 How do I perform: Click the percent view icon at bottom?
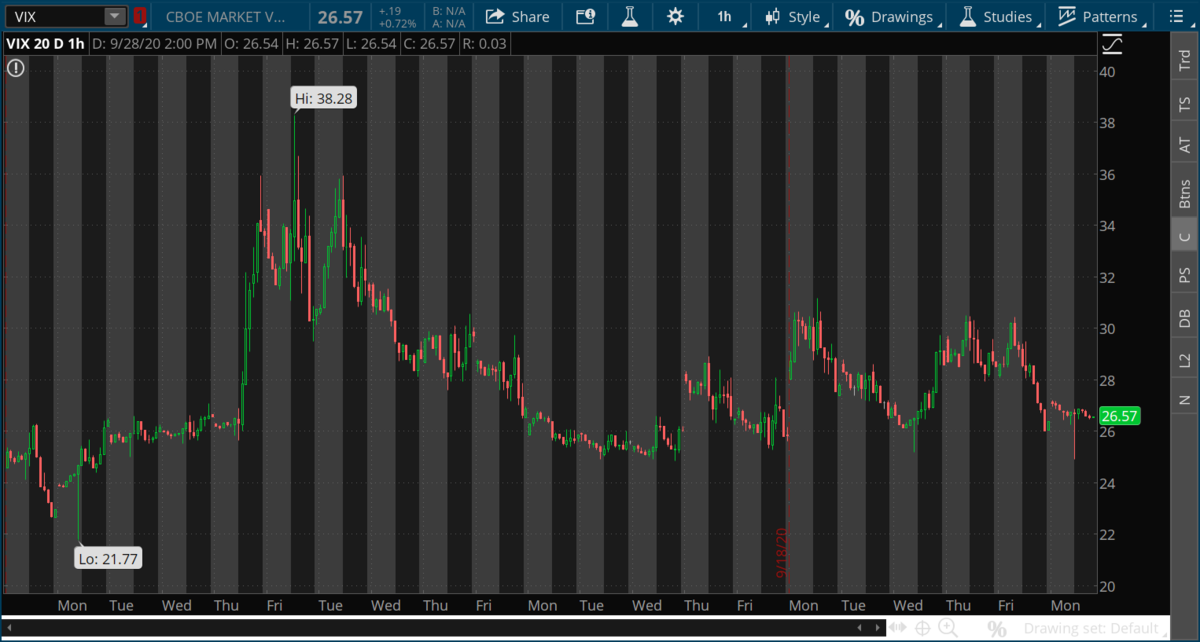click(996, 628)
